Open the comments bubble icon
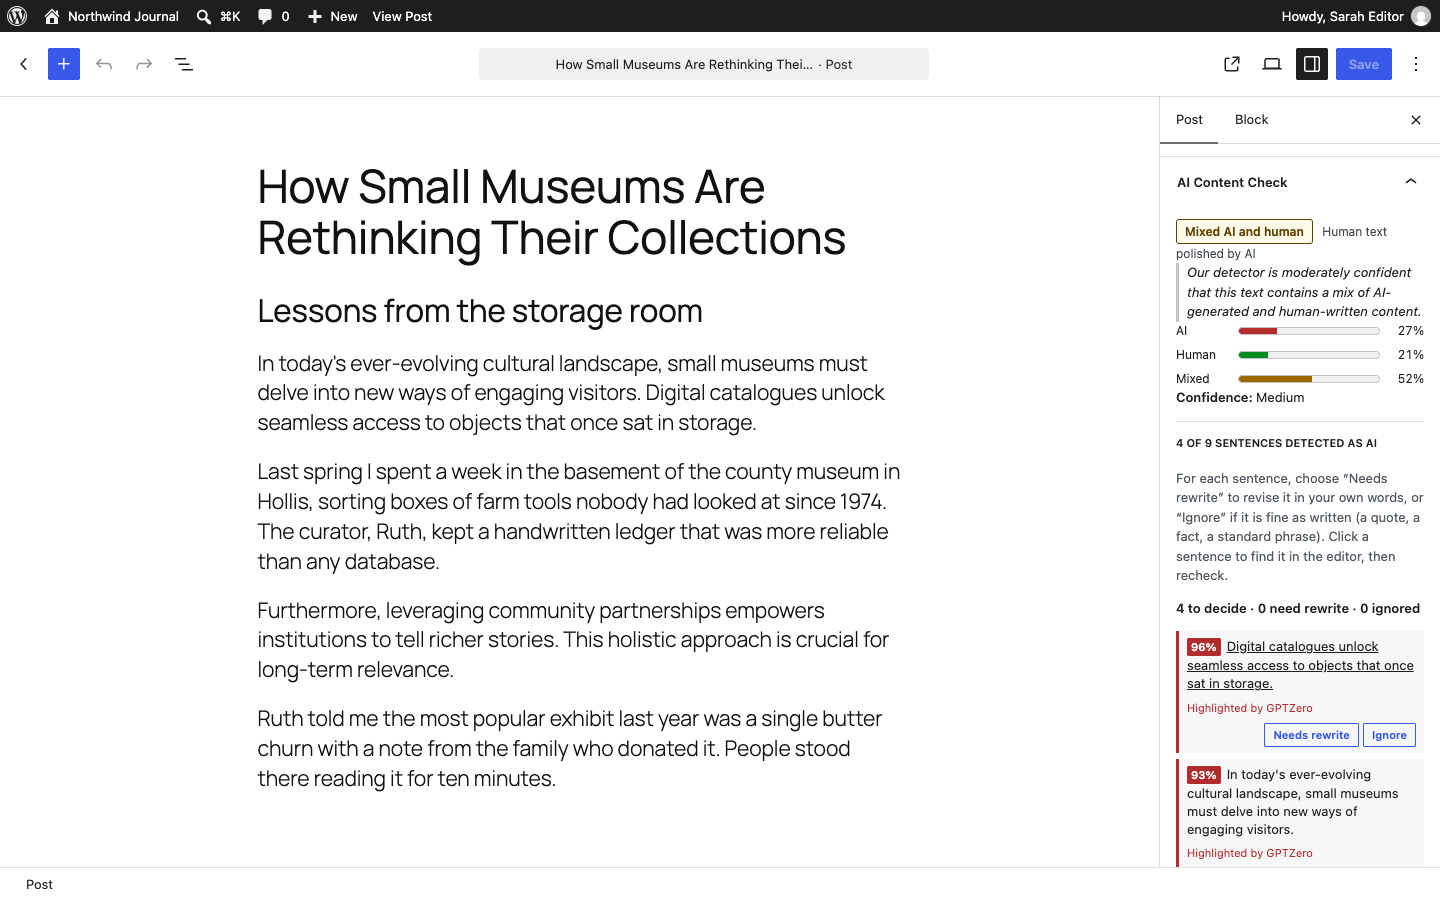The height and width of the screenshot is (900, 1440). (265, 16)
